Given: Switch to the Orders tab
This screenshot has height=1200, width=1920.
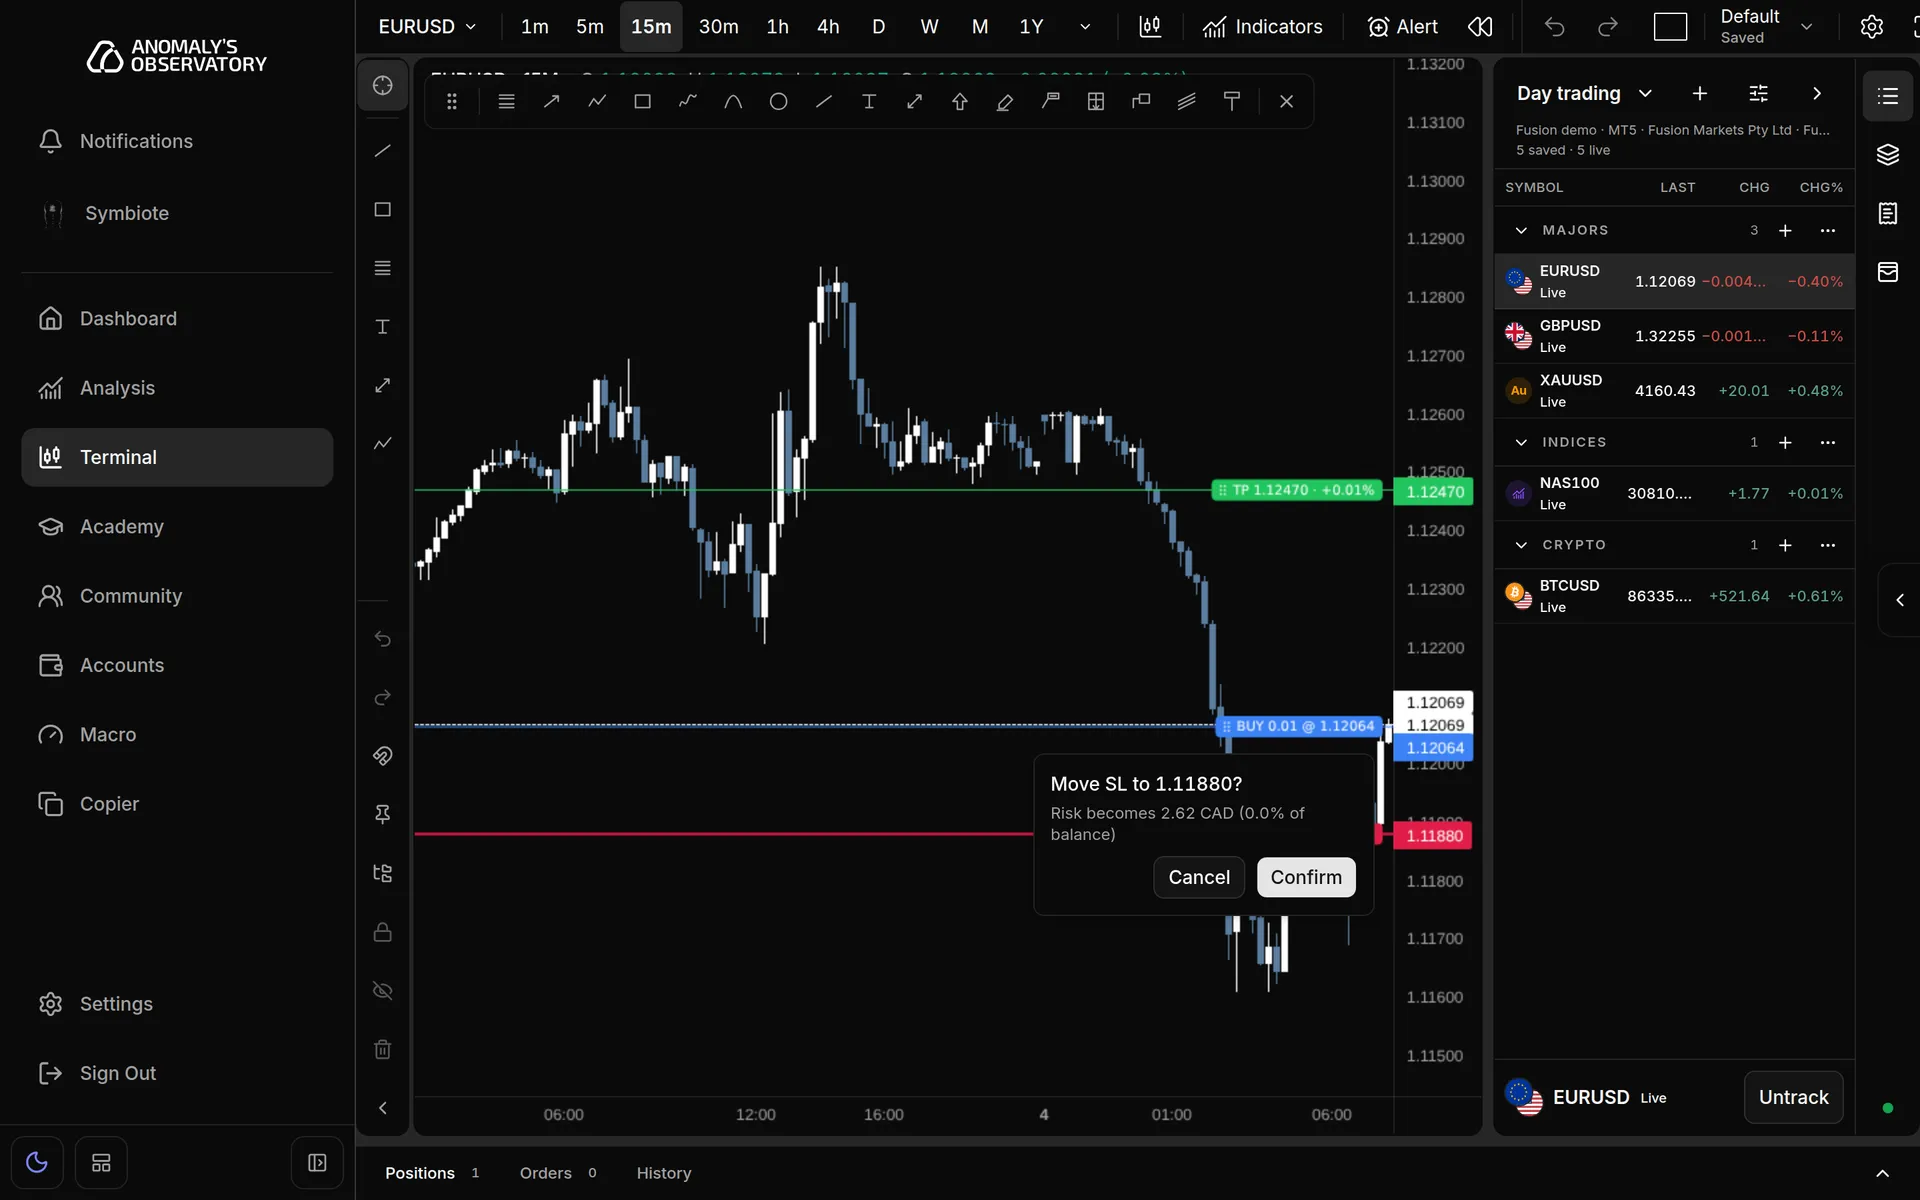Looking at the screenshot, I should [558, 1173].
